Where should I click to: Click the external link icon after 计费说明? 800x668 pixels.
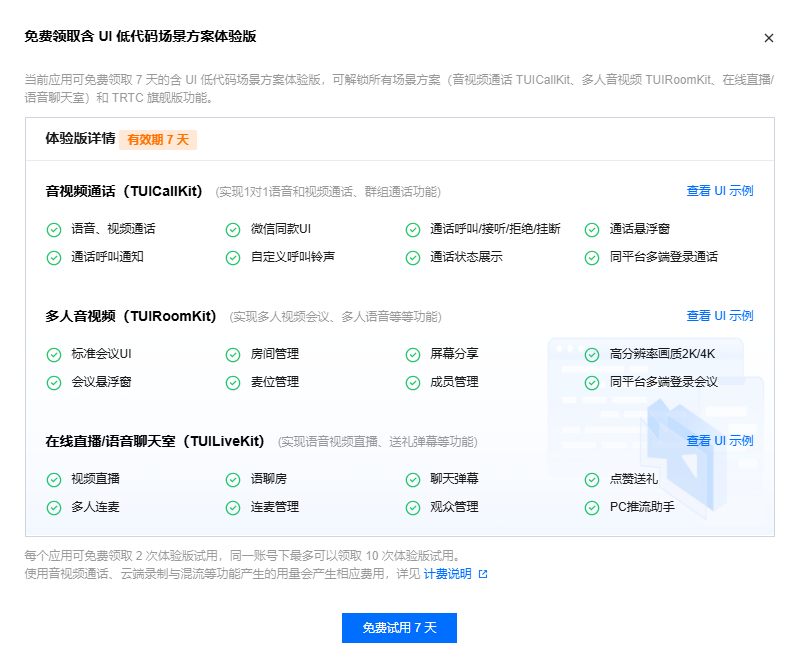(x=483, y=575)
